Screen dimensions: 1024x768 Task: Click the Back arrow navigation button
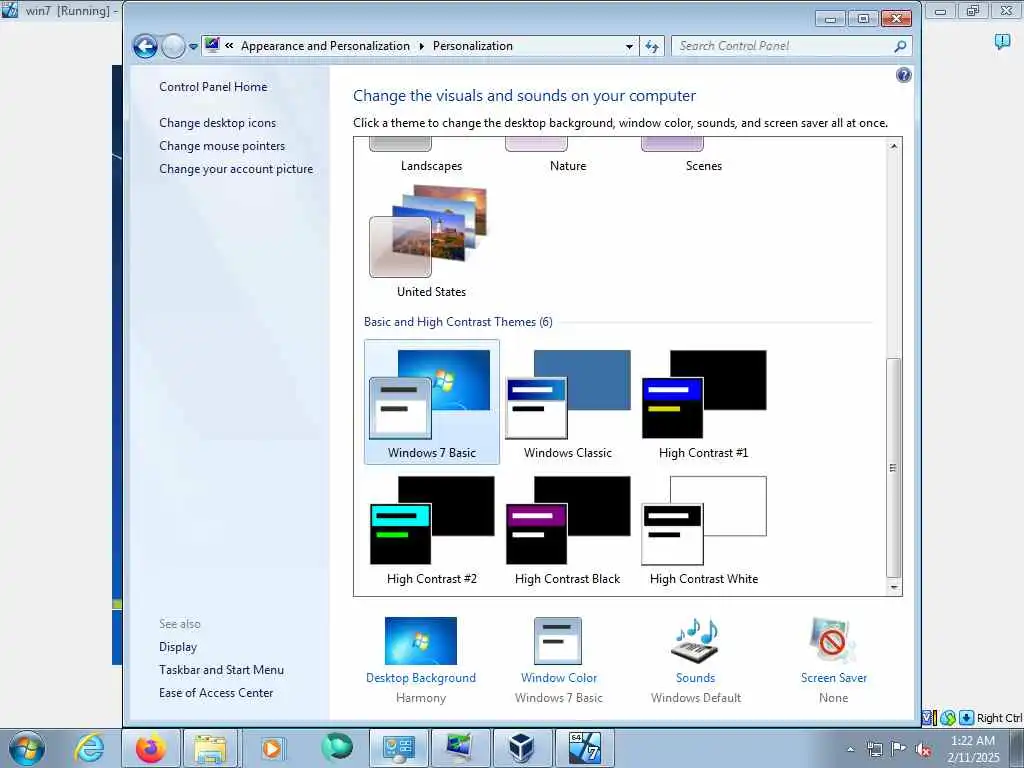point(145,46)
